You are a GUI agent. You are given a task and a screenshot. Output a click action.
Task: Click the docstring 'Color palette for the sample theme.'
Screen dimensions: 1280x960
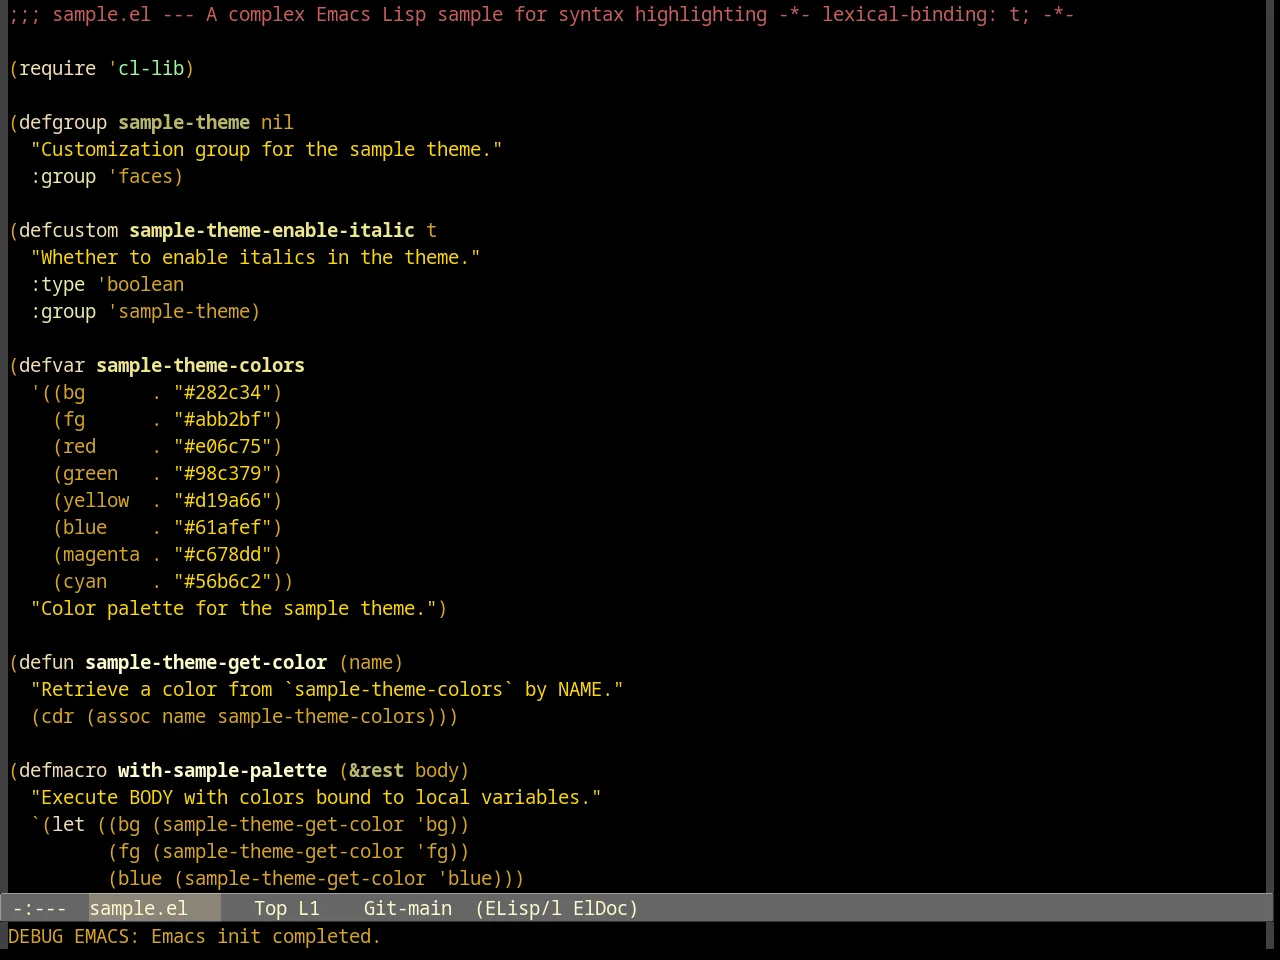point(233,608)
